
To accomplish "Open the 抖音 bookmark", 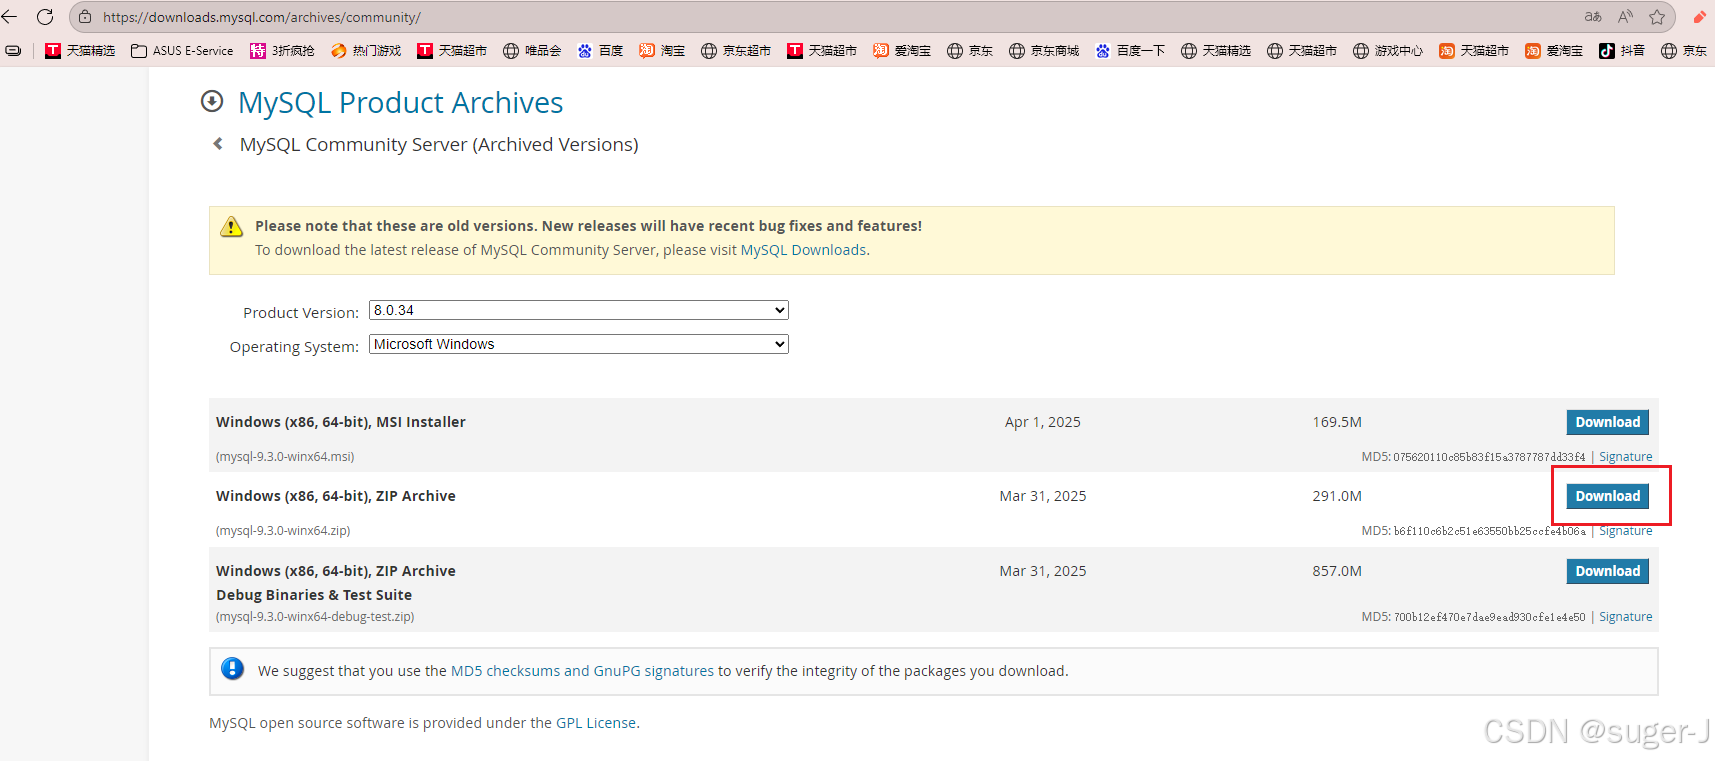I will tap(1622, 51).
